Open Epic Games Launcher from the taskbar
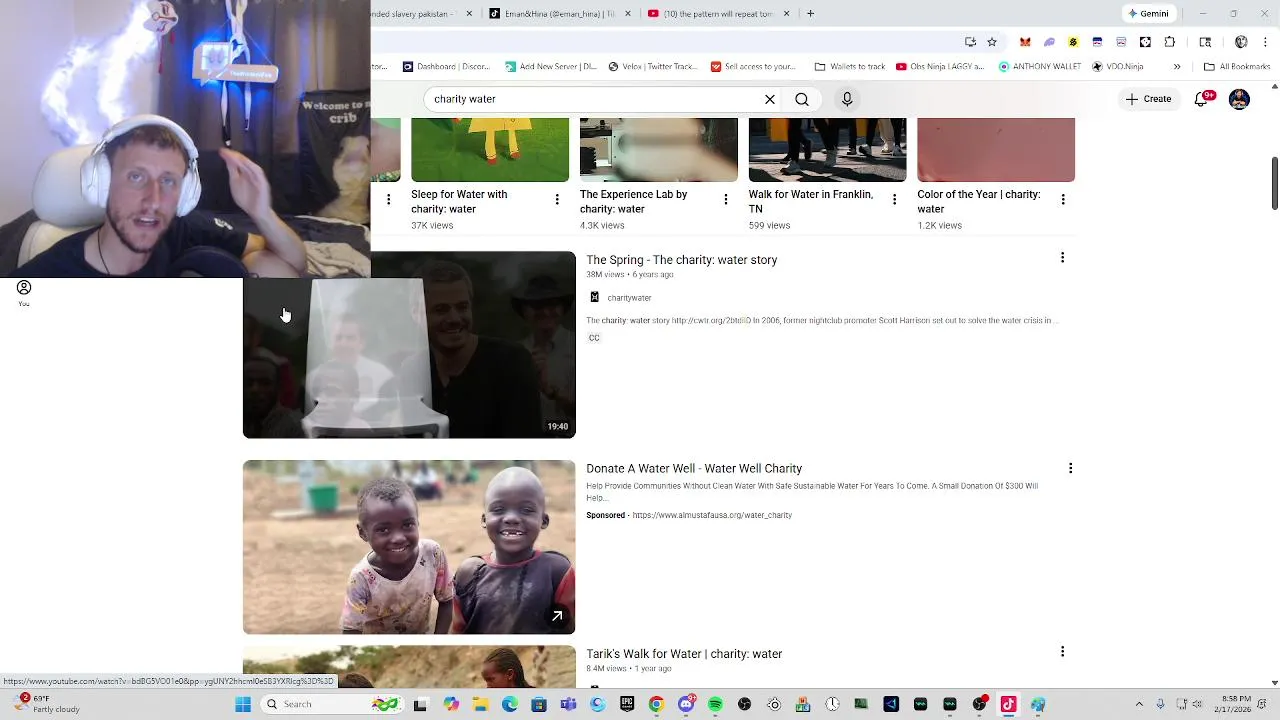Screen dimensions: 1280x720 pyautogui.click(x=627, y=704)
